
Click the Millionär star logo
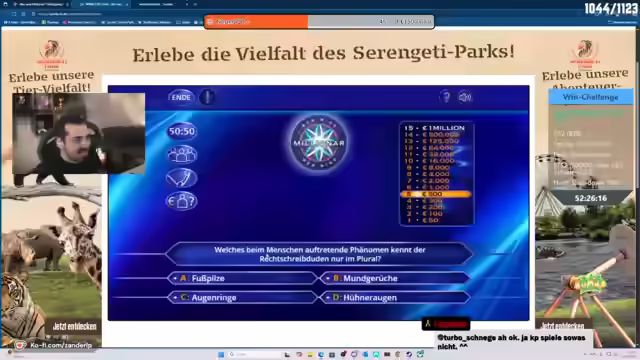click(x=319, y=143)
